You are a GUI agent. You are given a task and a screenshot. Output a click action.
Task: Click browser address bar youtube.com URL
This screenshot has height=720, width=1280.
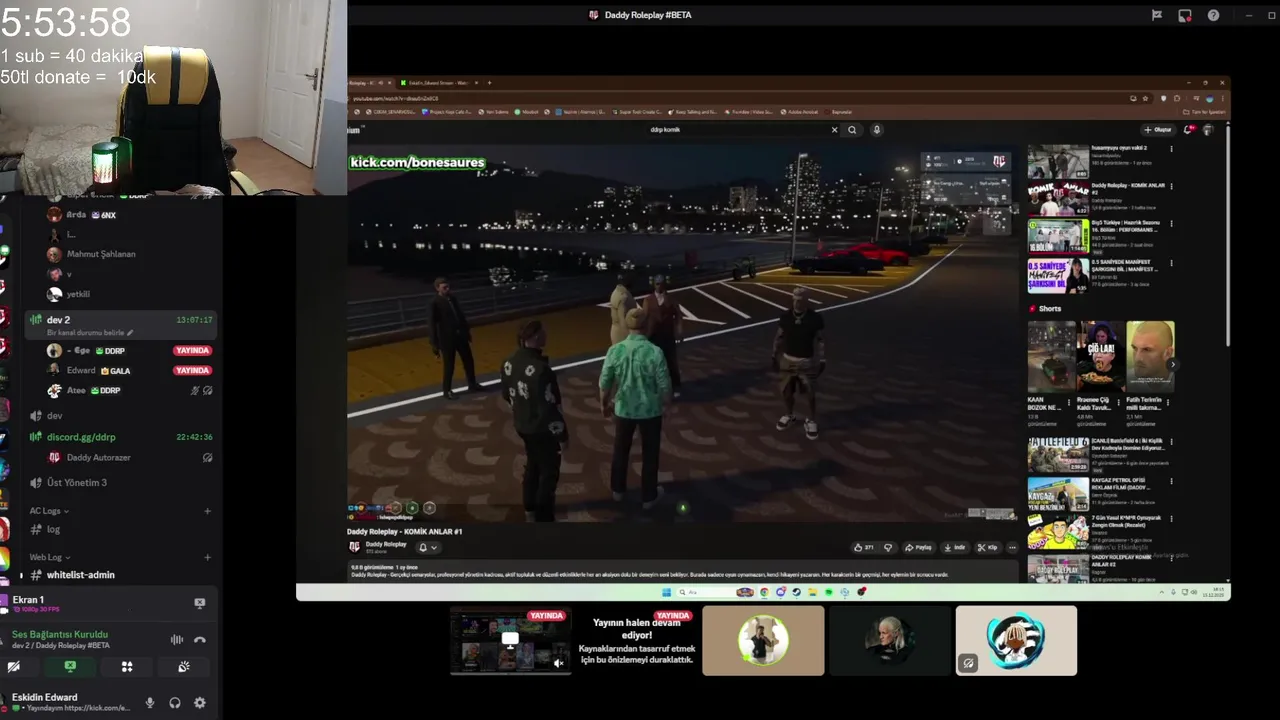click(395, 98)
